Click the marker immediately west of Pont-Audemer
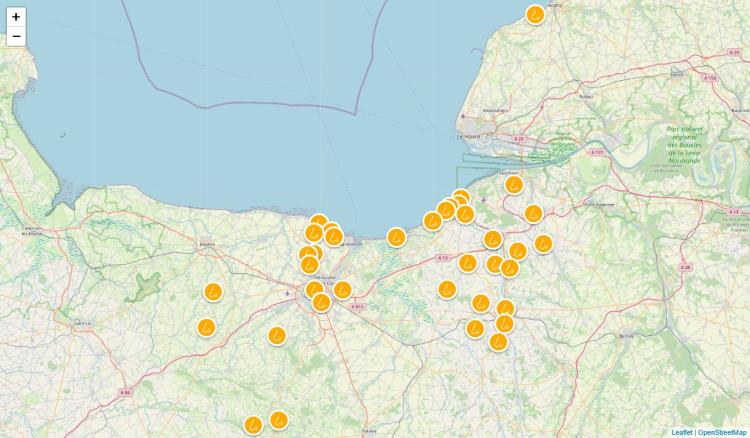 [533, 214]
